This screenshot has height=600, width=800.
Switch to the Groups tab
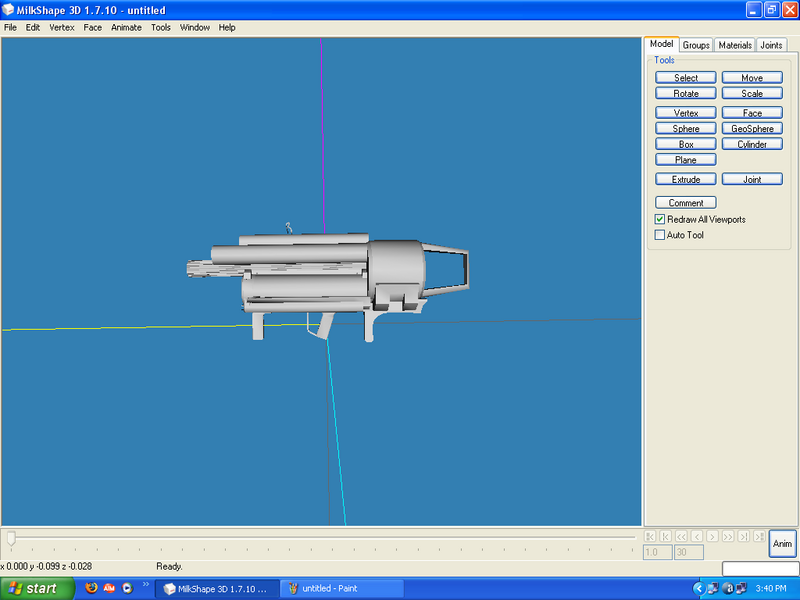click(x=696, y=45)
